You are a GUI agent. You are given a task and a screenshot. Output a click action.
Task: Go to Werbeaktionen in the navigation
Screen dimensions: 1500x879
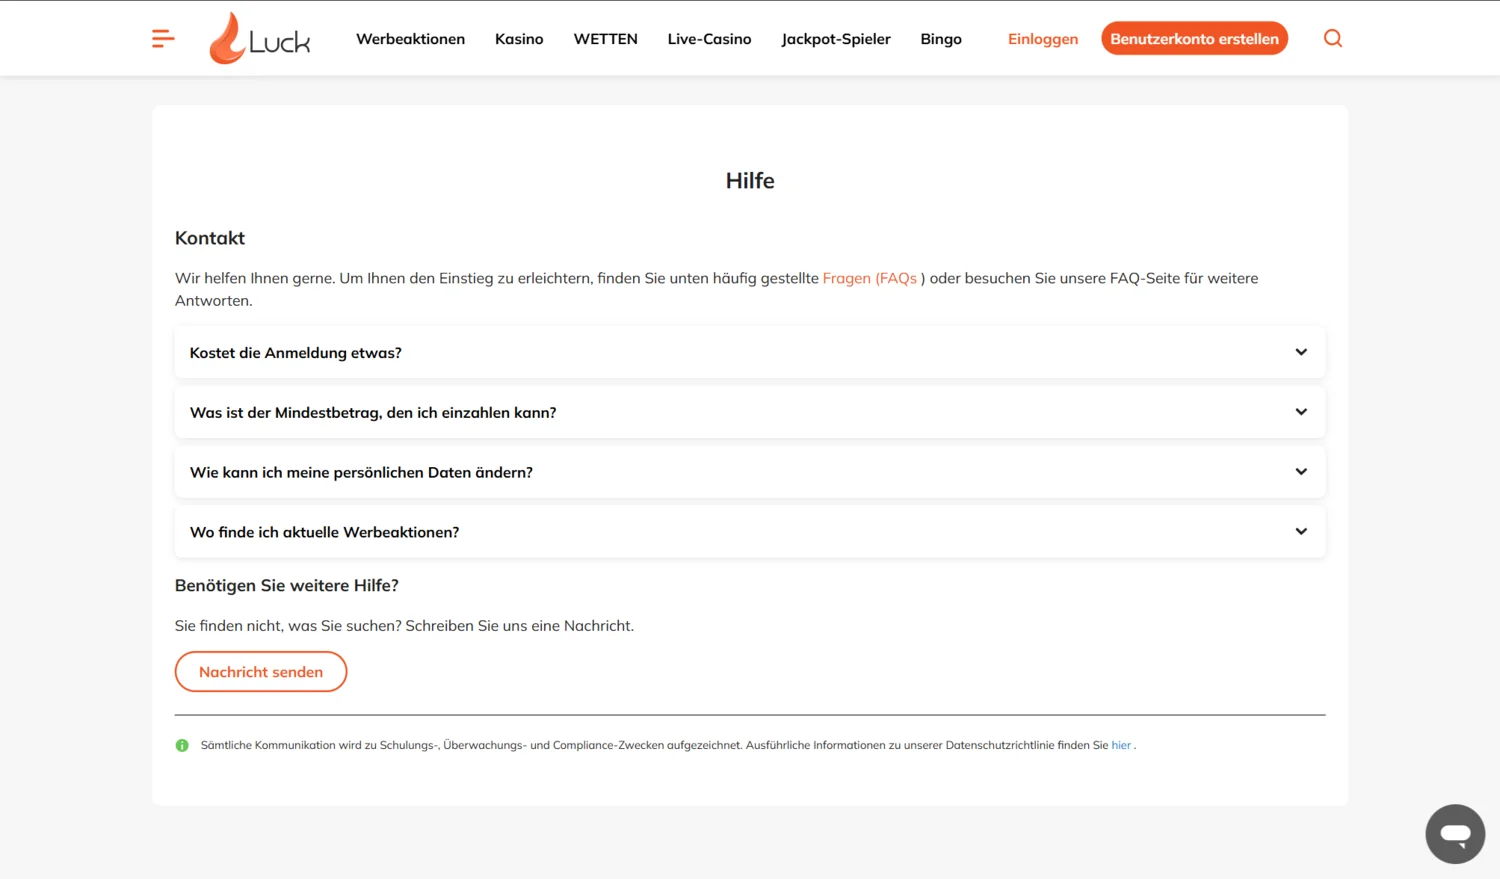click(410, 39)
